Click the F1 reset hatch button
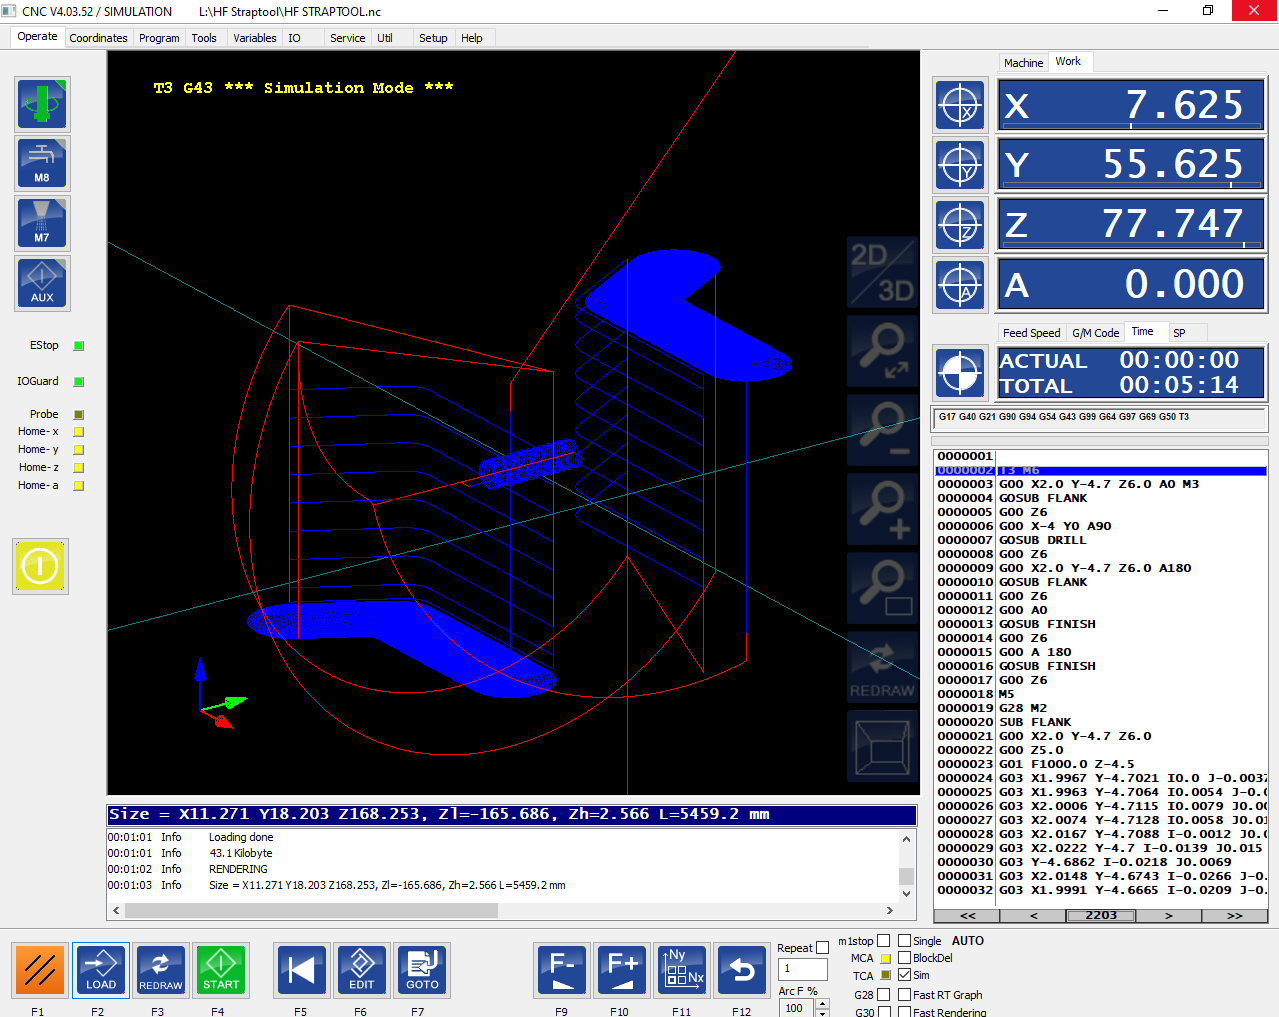Screen dimensions: 1279x1017 40,970
